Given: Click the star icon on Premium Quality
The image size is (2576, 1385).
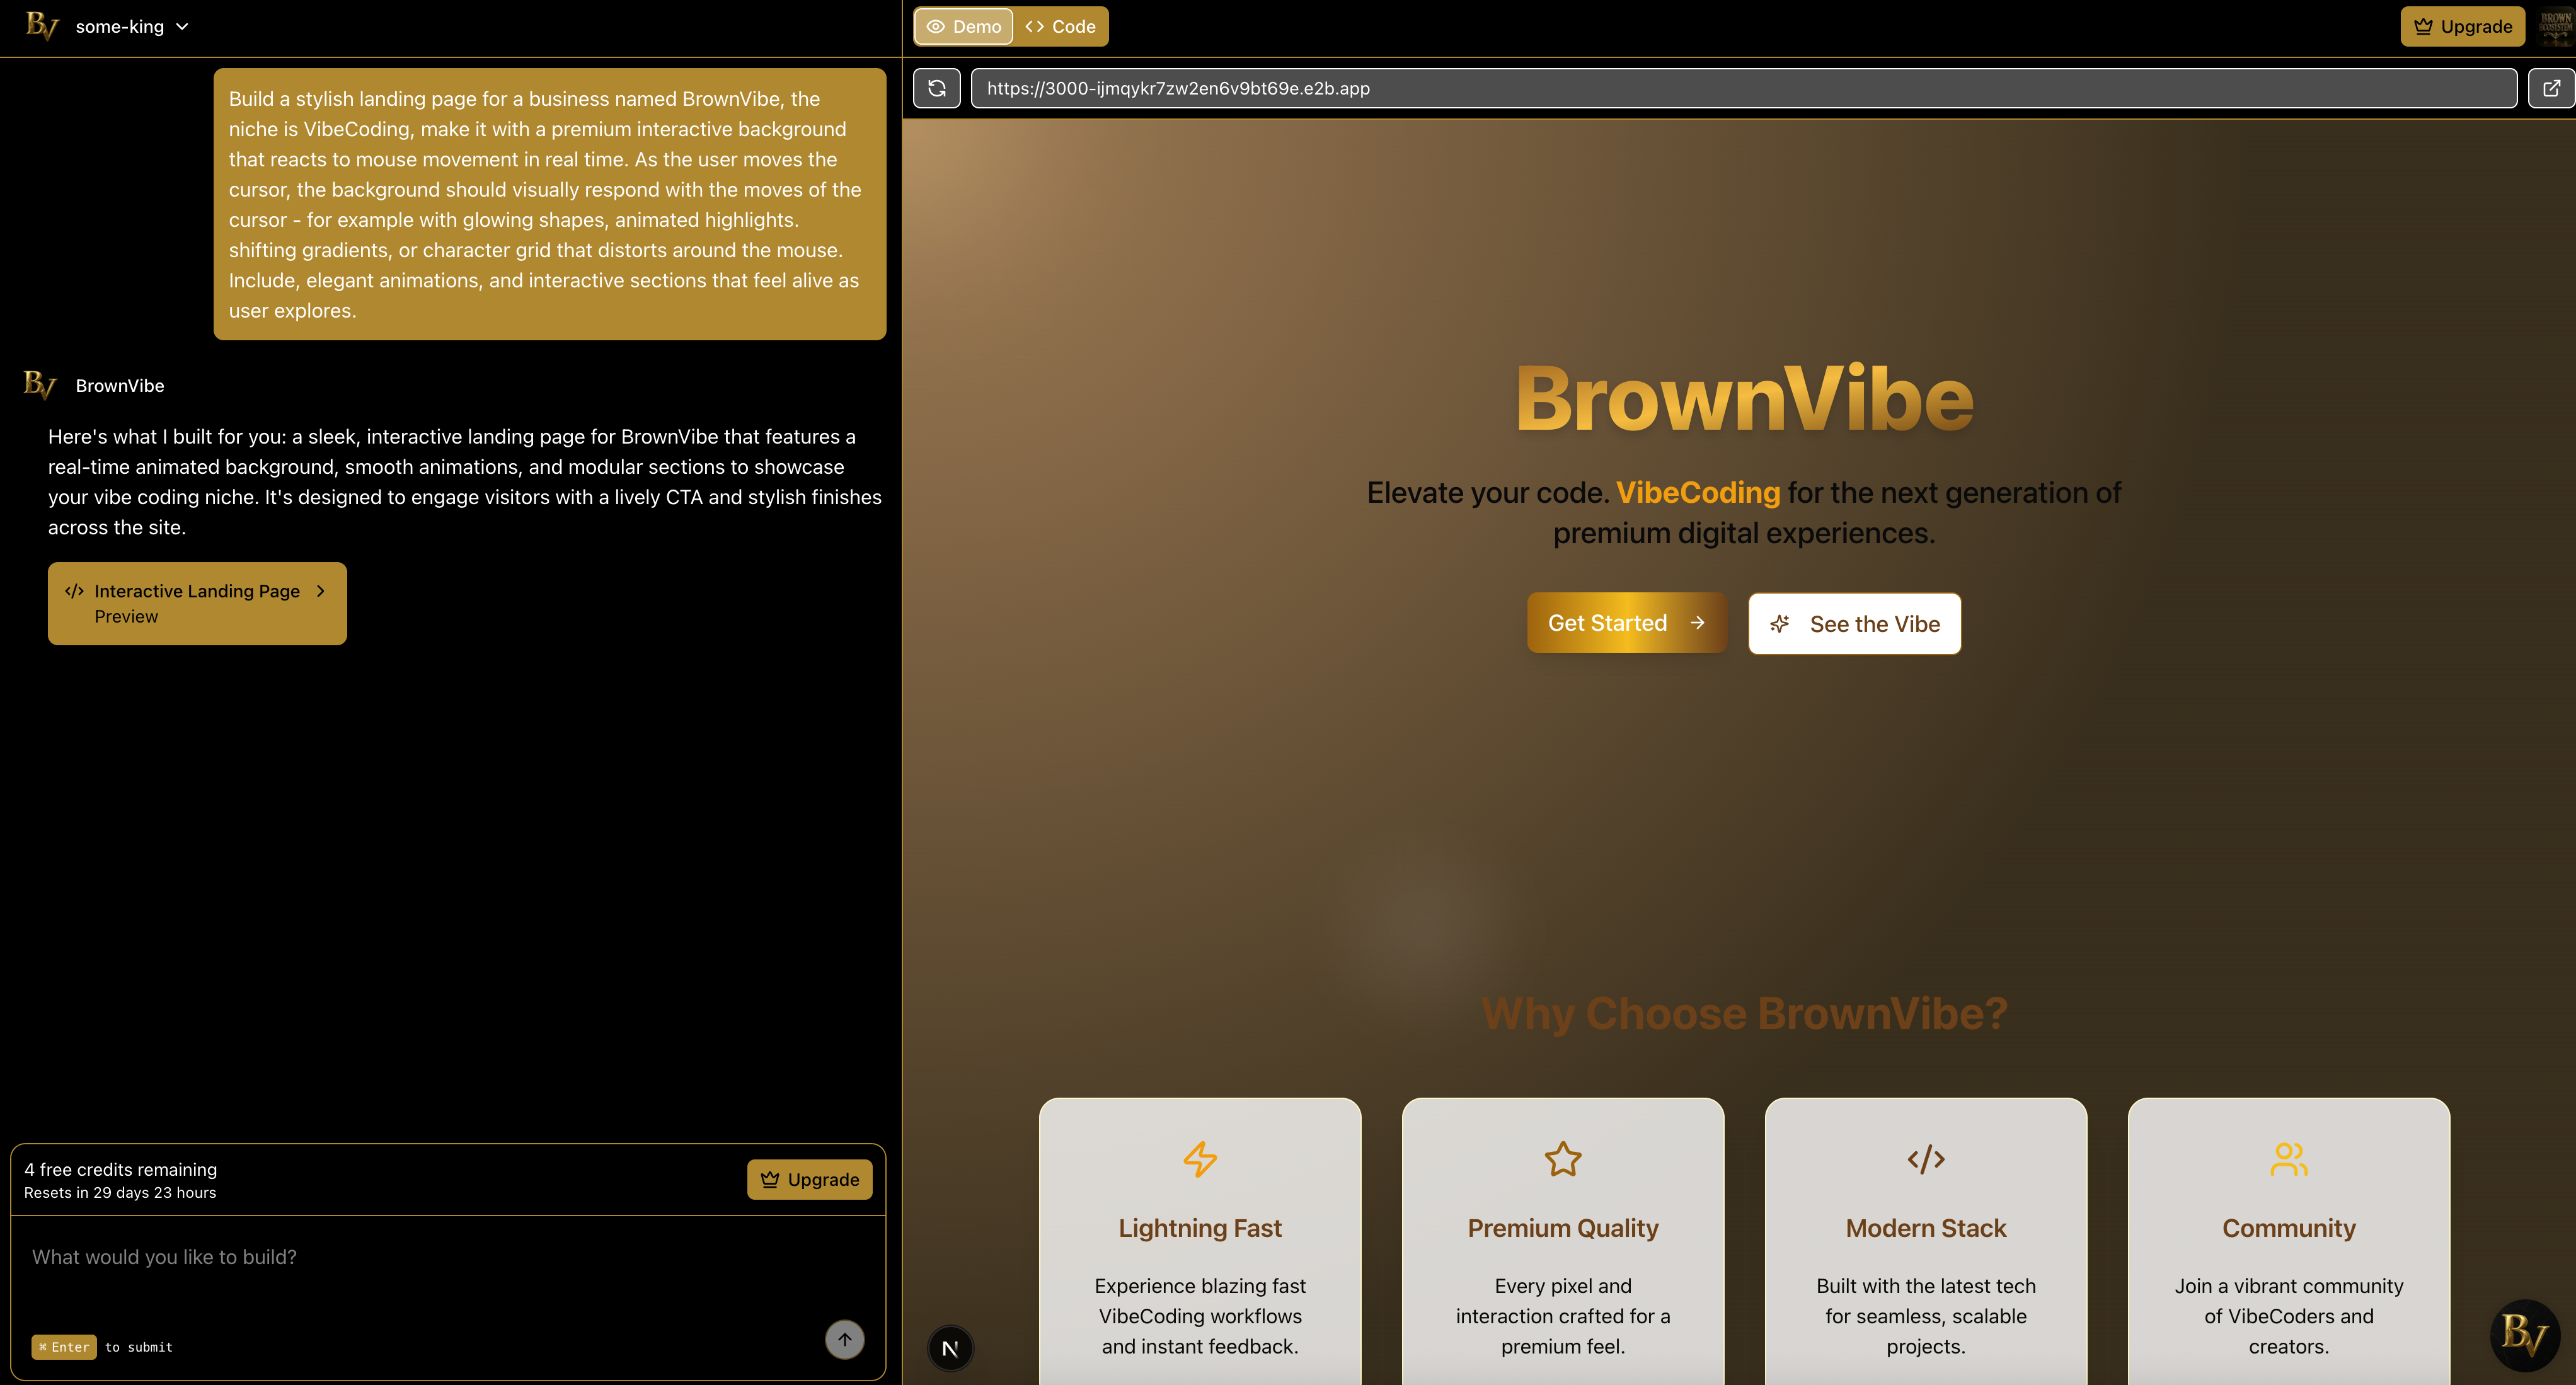Looking at the screenshot, I should click(x=1562, y=1159).
